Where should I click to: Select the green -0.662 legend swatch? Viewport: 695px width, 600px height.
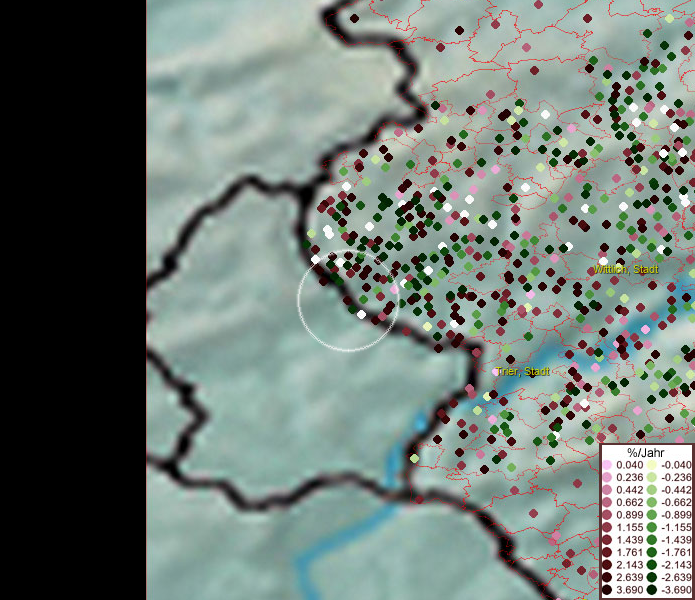click(x=652, y=503)
